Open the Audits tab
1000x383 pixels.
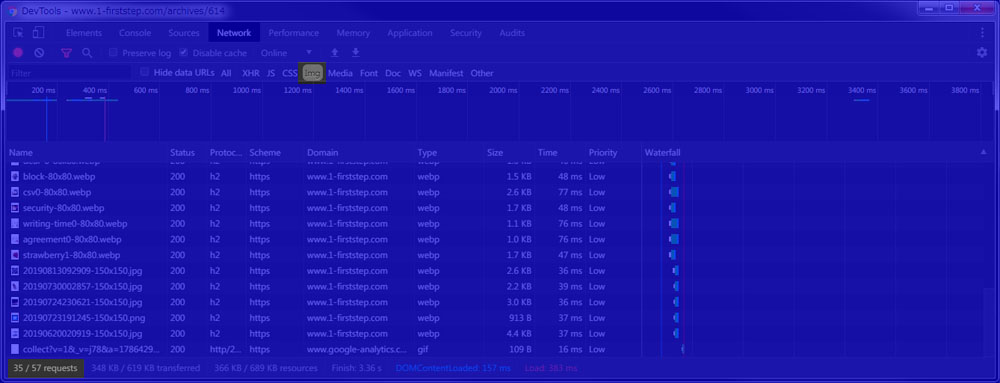512,33
